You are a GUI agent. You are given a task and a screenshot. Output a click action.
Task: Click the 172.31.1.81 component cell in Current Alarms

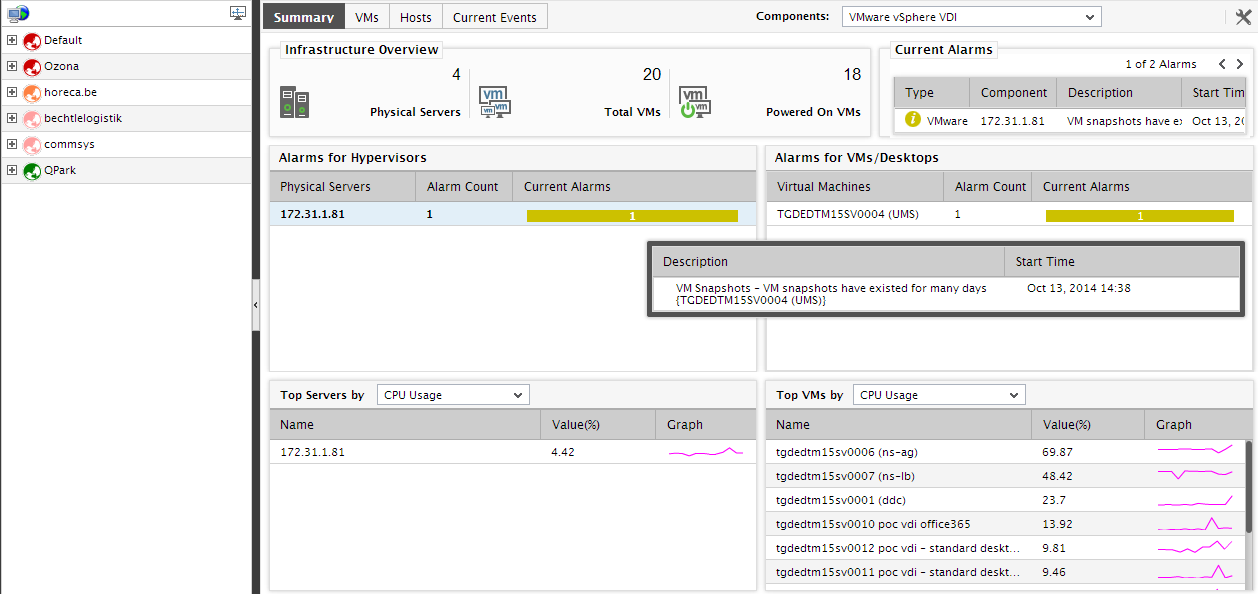coord(1013,121)
